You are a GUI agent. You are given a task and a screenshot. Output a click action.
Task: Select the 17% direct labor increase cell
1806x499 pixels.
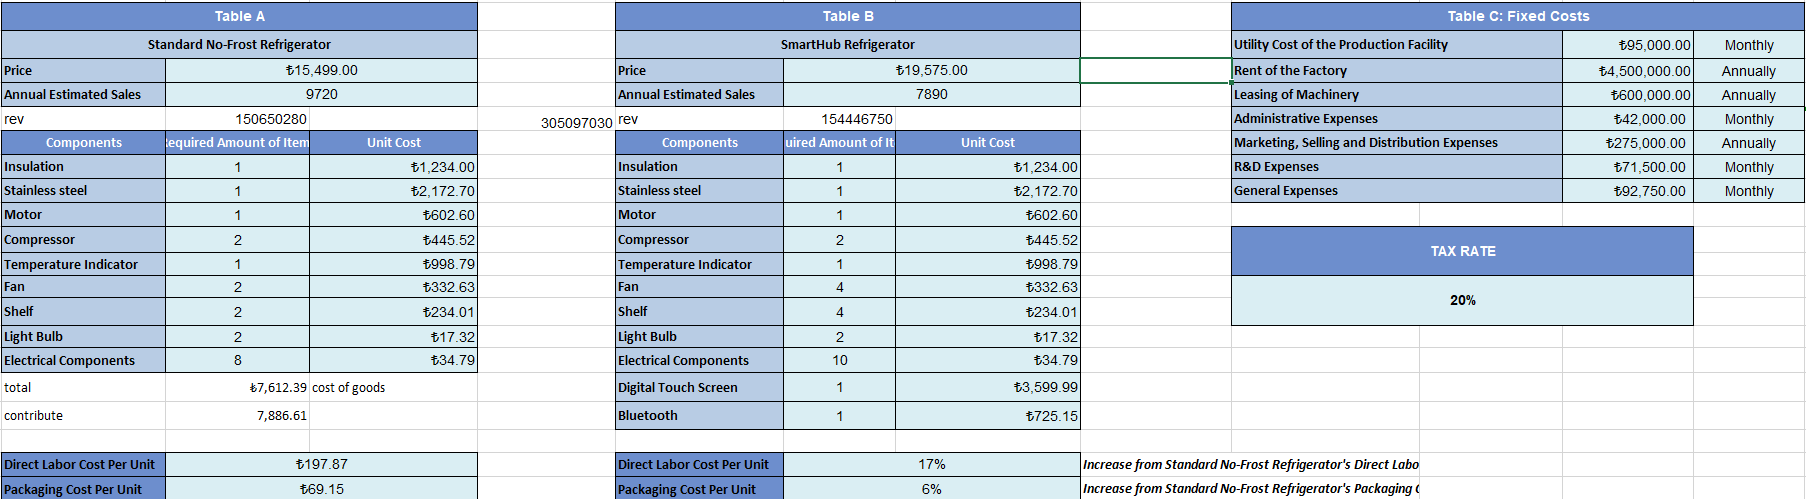[x=931, y=464]
